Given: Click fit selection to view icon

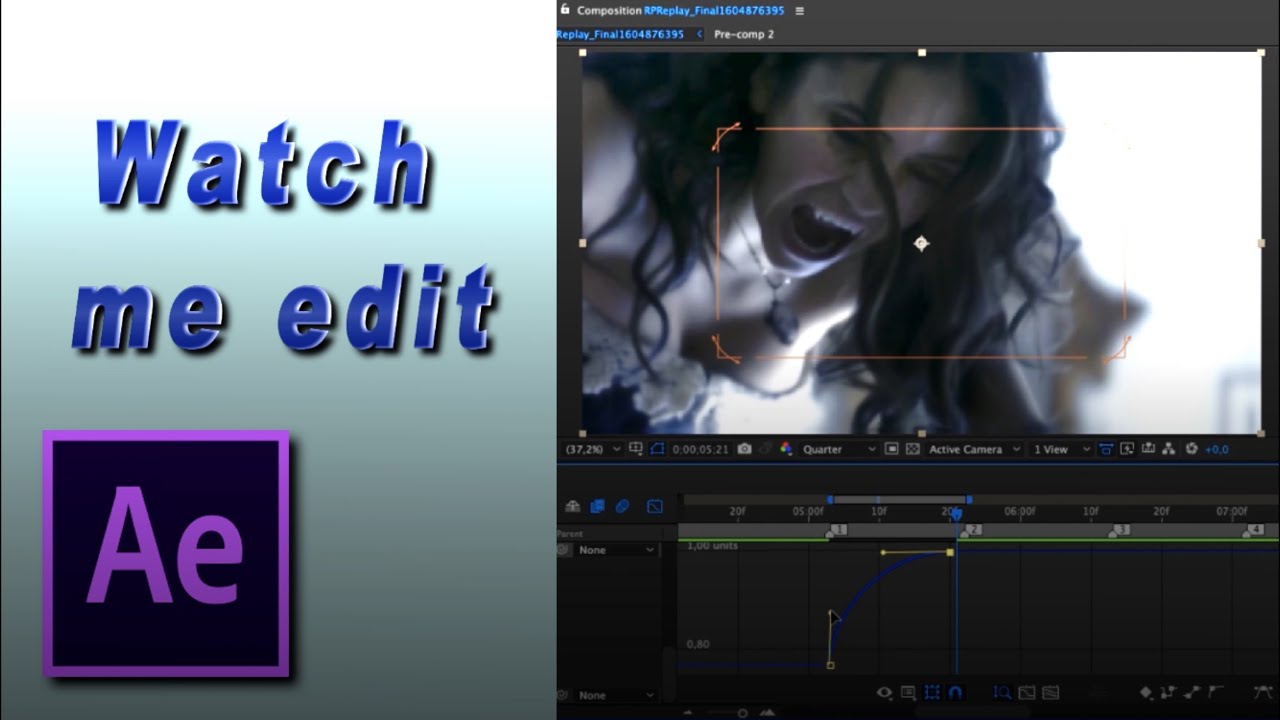Looking at the screenshot, I should [1027, 692].
